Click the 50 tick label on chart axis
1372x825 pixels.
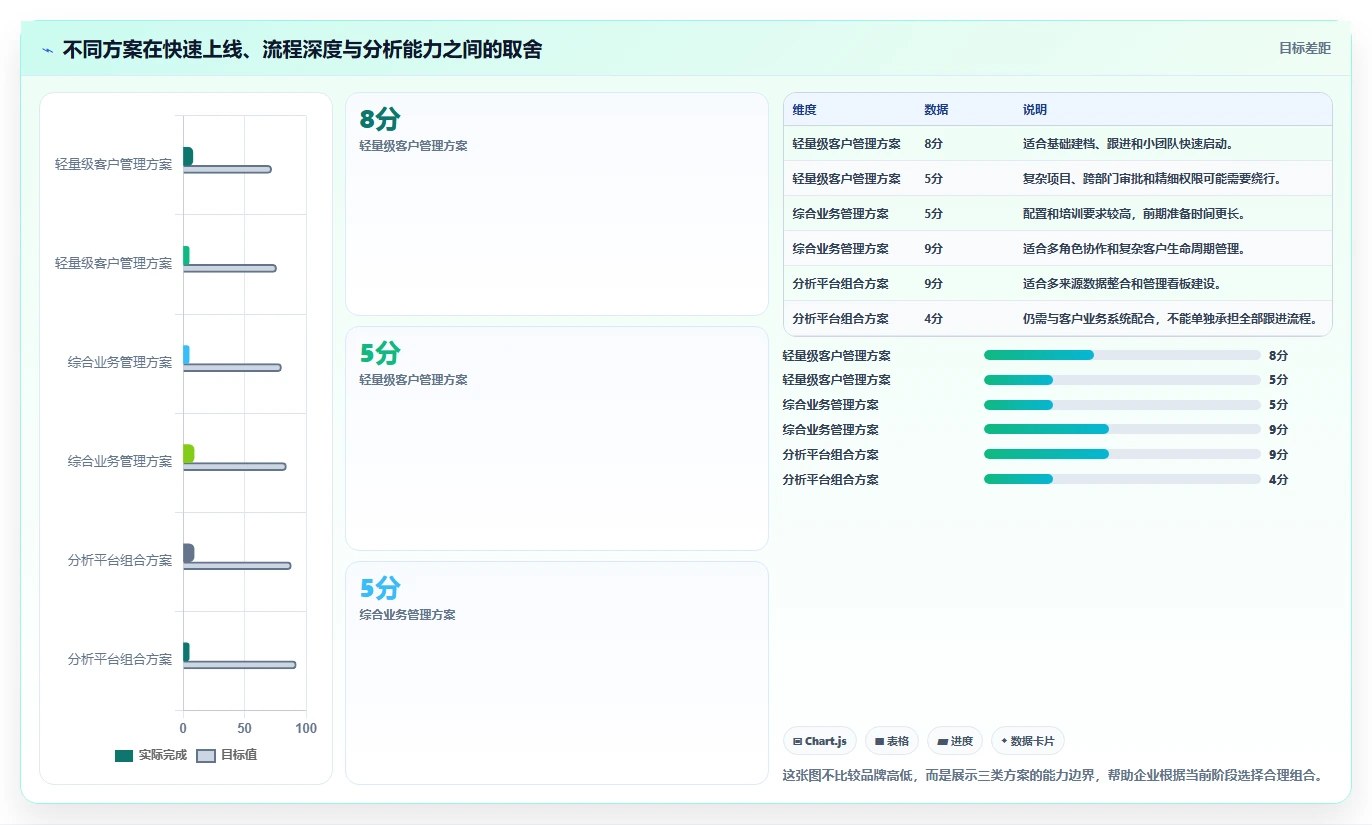[x=245, y=729]
